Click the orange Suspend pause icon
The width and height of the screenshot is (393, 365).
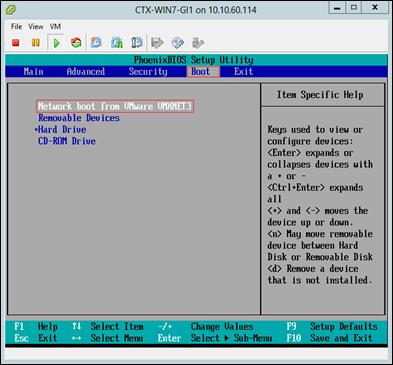(x=35, y=43)
